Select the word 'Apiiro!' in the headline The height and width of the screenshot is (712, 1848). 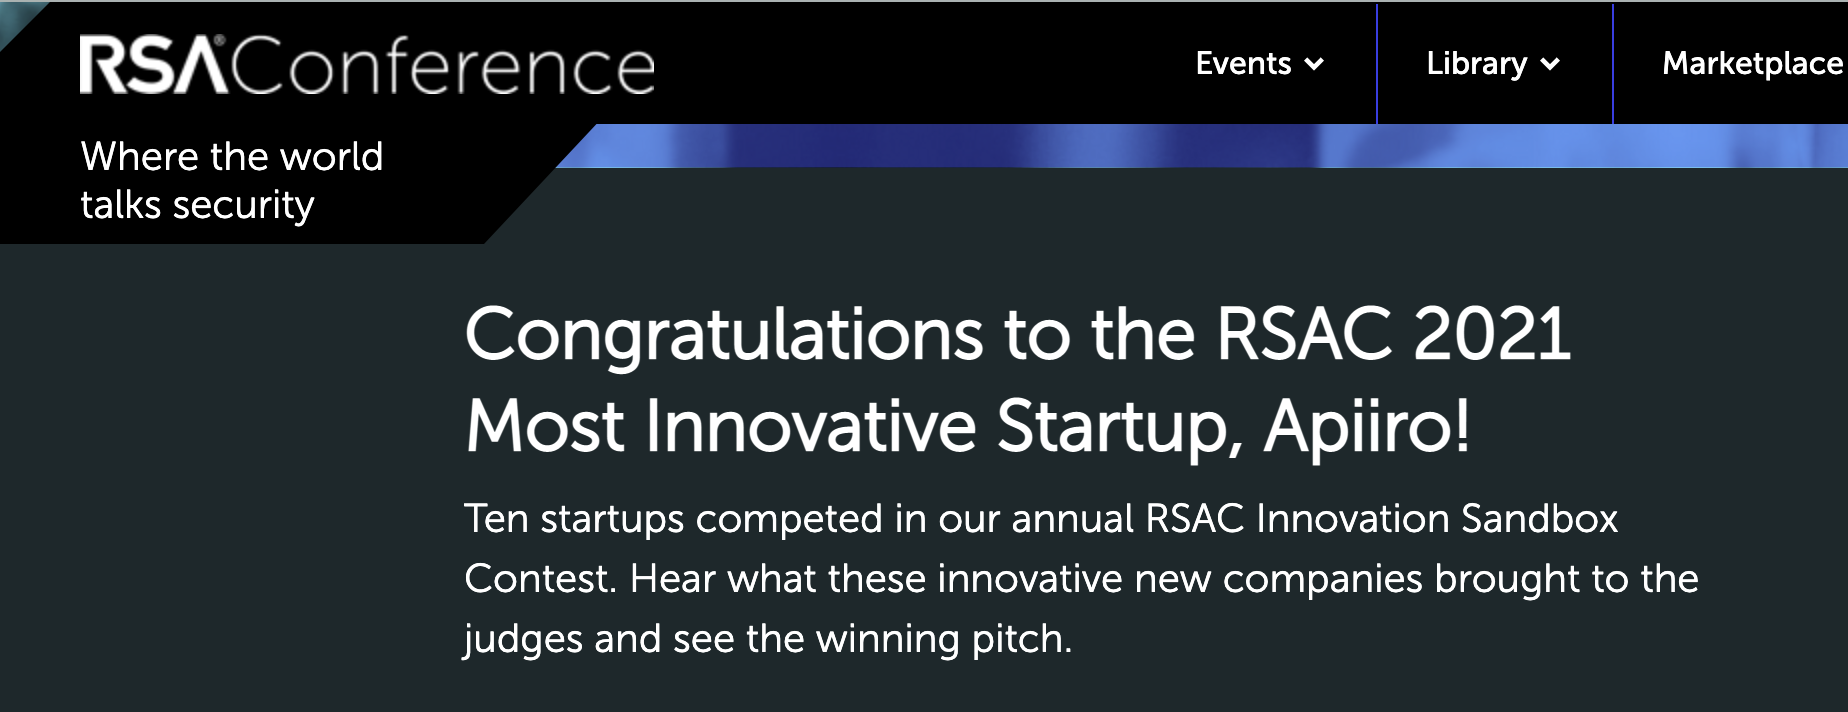(1367, 427)
